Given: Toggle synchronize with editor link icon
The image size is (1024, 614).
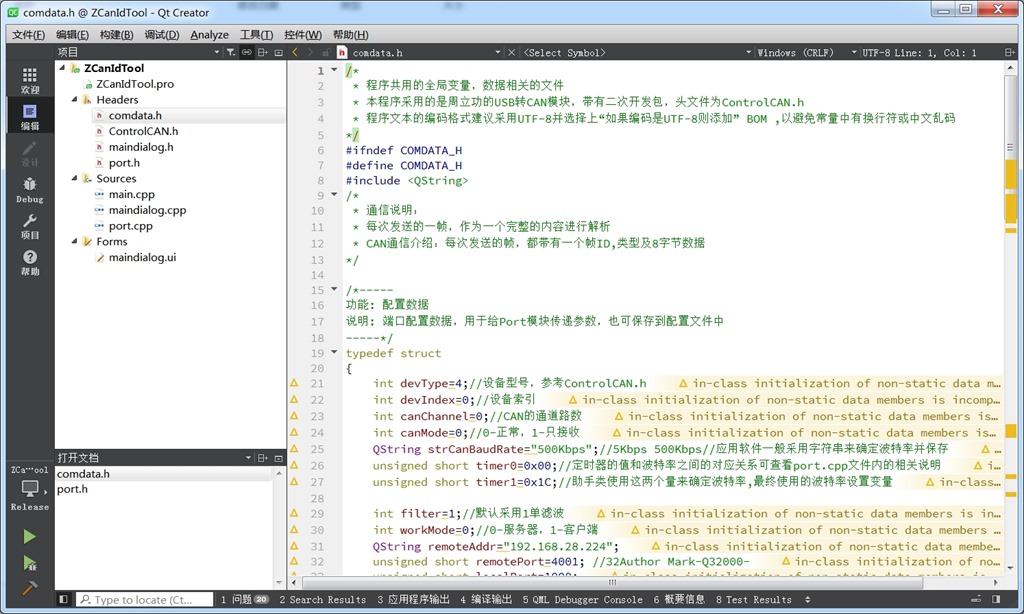Looking at the screenshot, I should coord(246,52).
